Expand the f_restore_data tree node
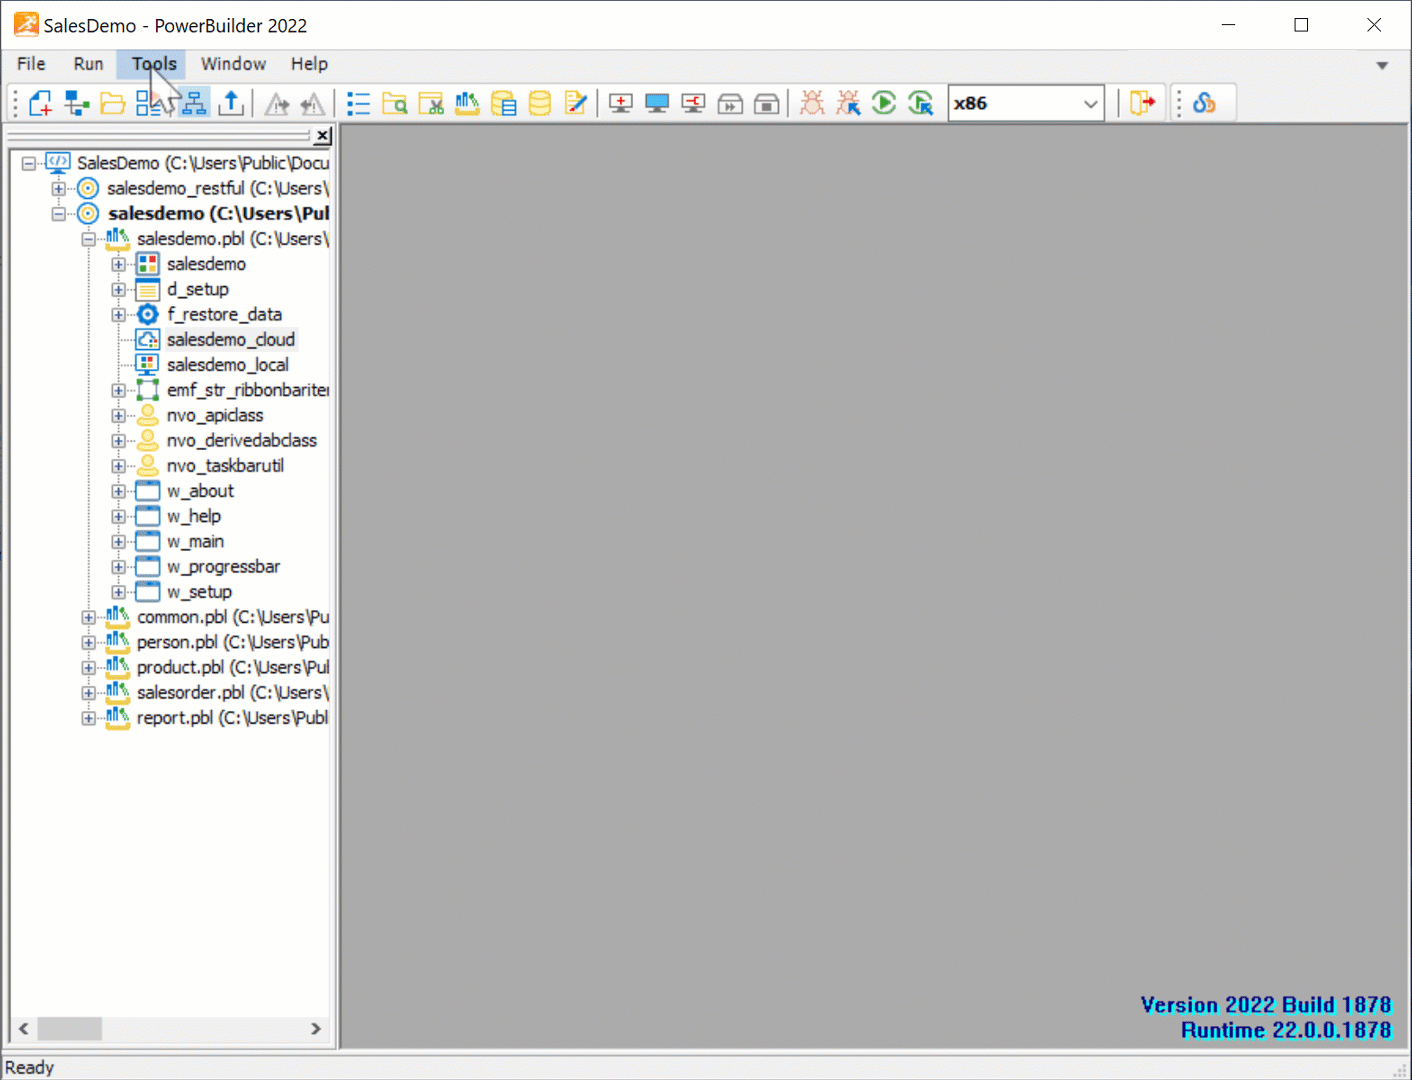1412x1080 pixels. coord(119,314)
